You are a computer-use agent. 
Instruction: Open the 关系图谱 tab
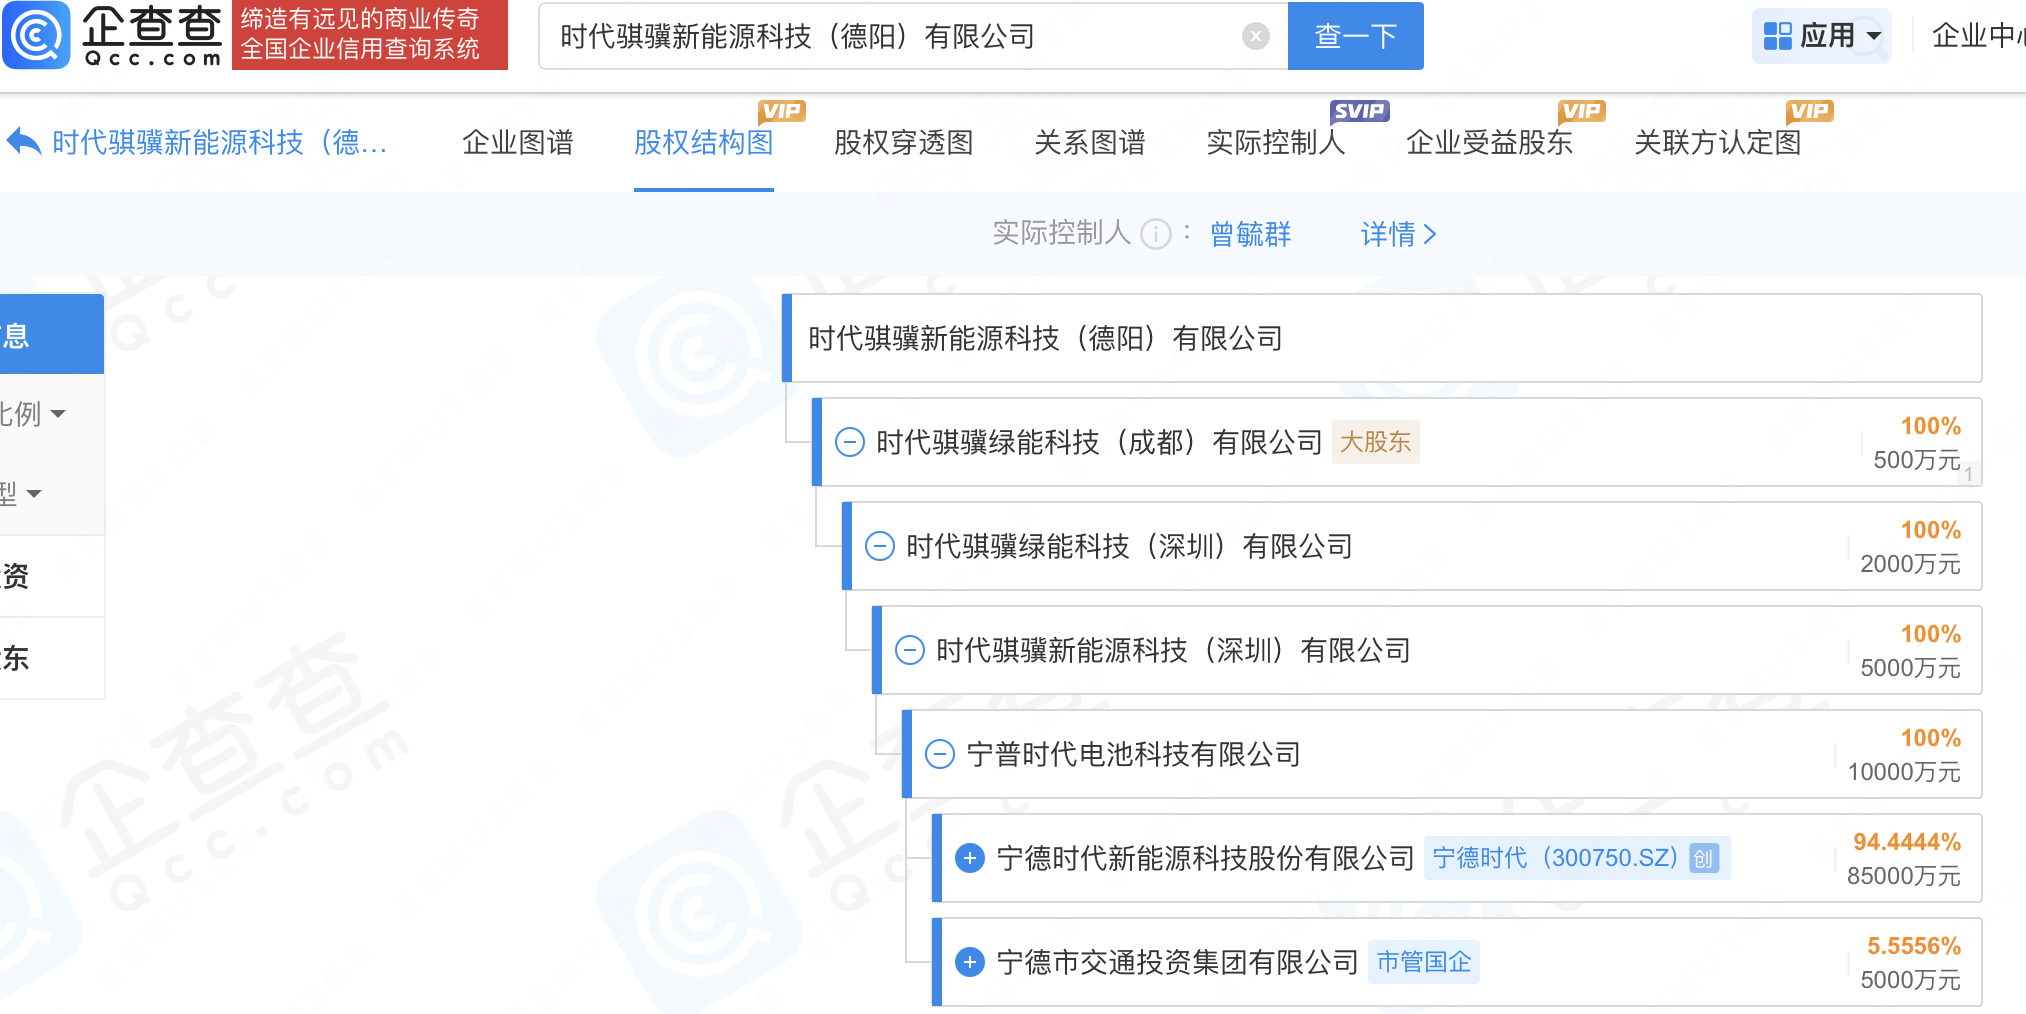pyautogui.click(x=1090, y=142)
